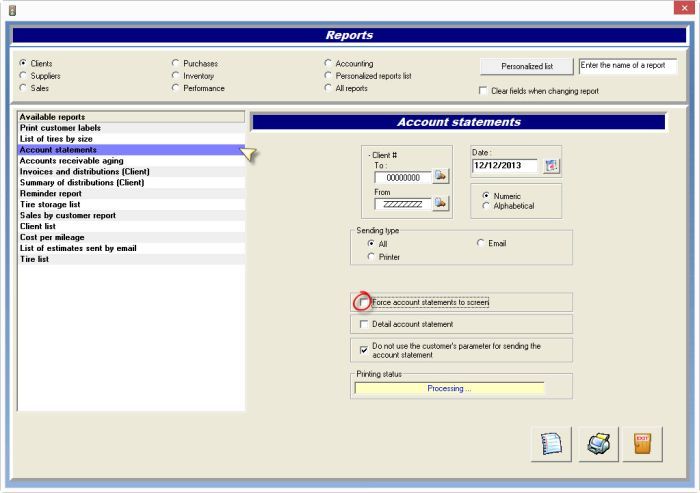Click the printer icon button
Screen dimensions: 700x493
click(x=598, y=444)
